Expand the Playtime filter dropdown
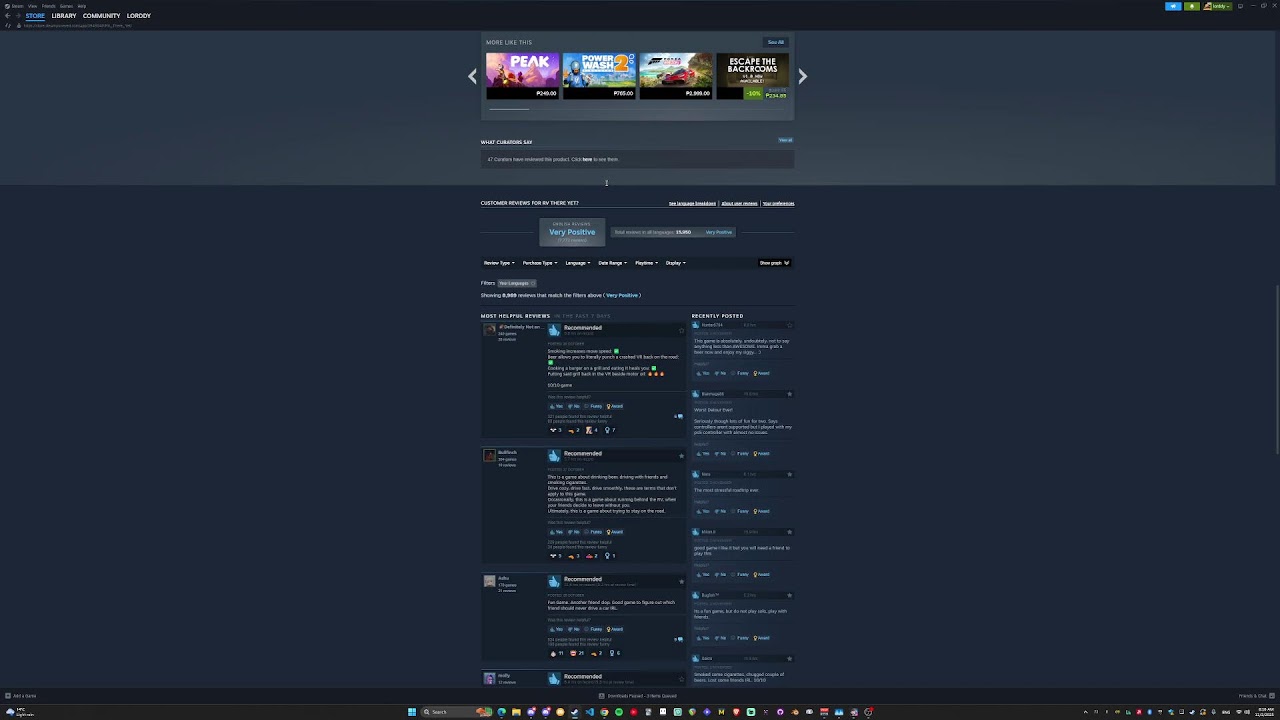The height and width of the screenshot is (720, 1280). [646, 263]
